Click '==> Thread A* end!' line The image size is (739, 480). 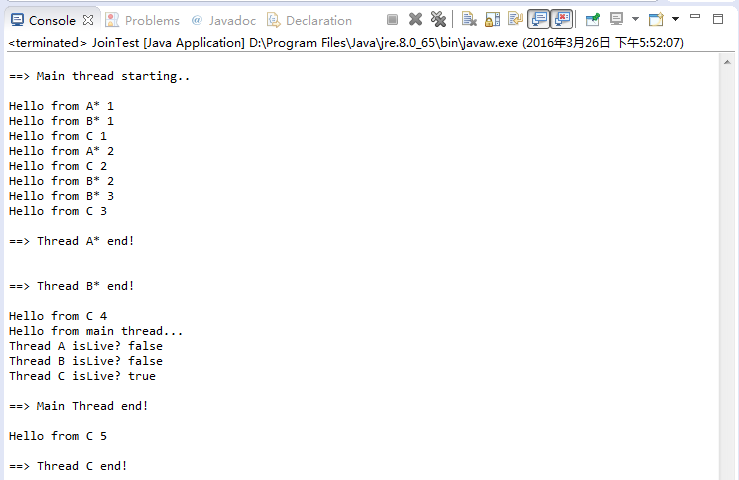click(72, 241)
